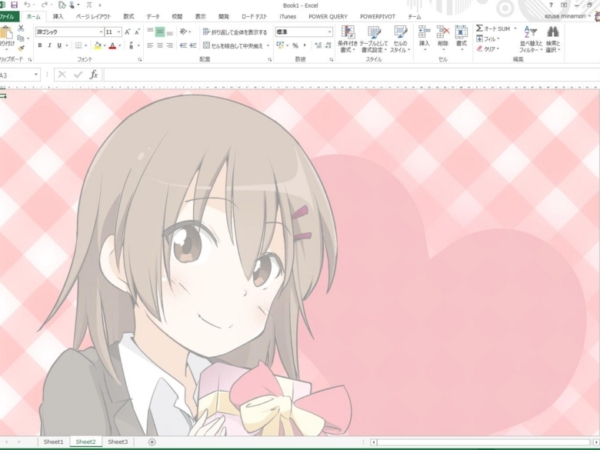Image resolution: width=600 pixels, height=450 pixels.
Task: Align text to the left
Action: point(150,46)
